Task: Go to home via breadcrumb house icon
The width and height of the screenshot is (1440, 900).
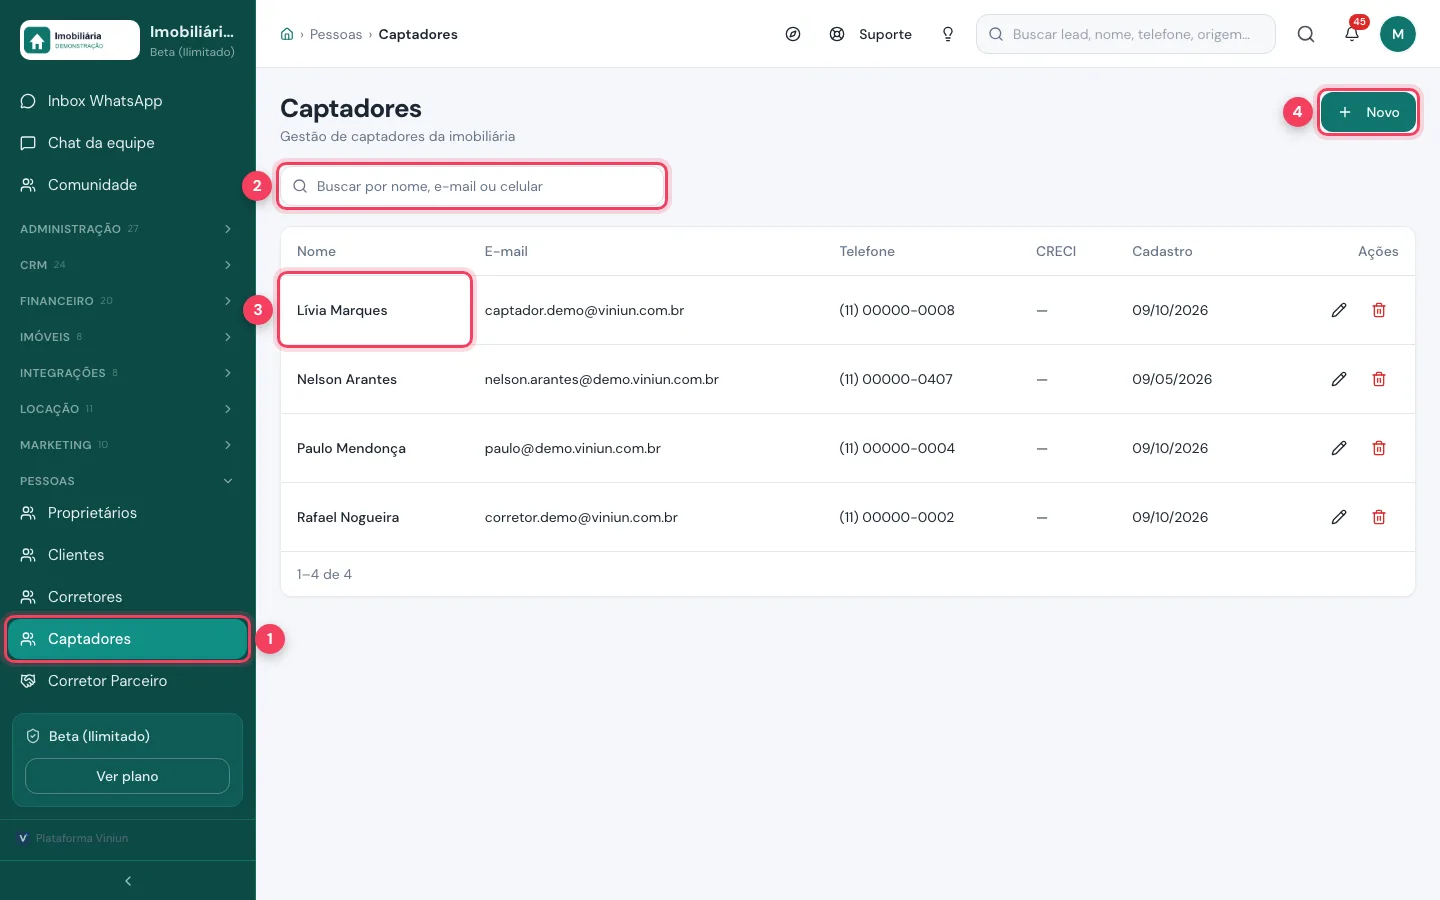Action: point(287,34)
